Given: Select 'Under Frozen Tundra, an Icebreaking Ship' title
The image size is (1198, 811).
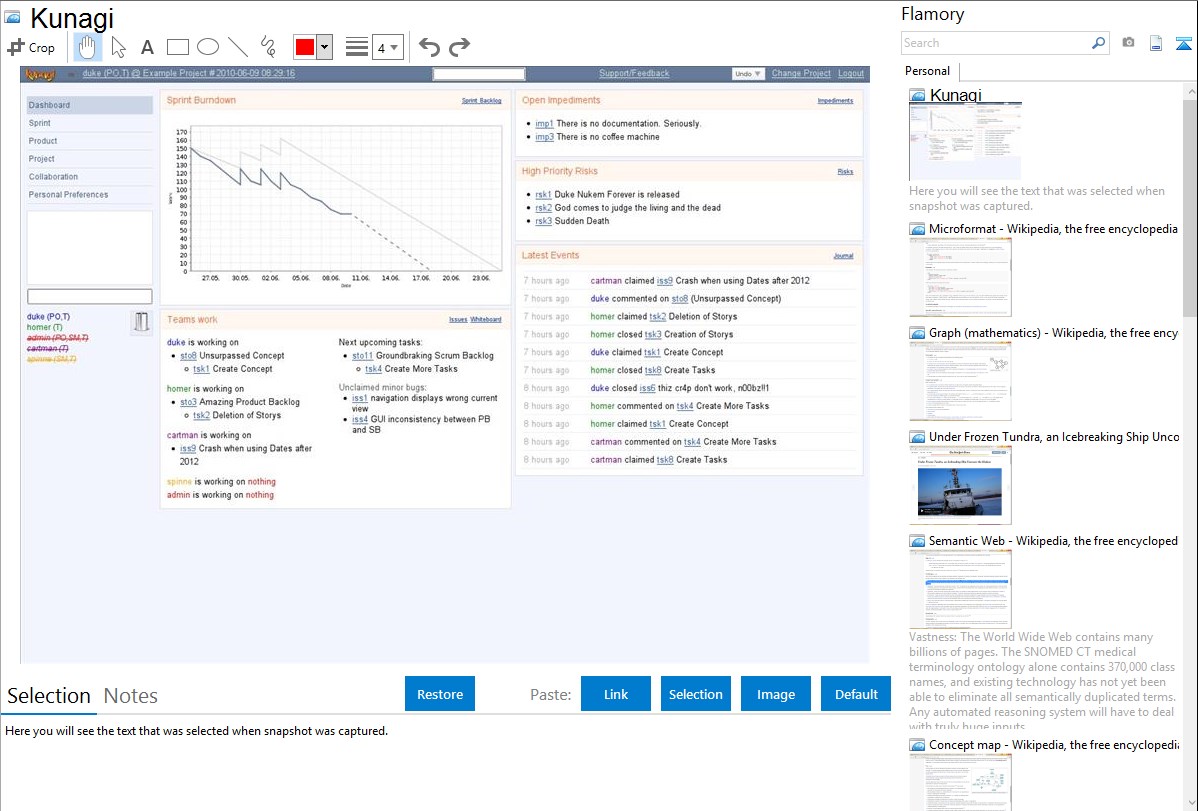Looking at the screenshot, I should 1054,436.
